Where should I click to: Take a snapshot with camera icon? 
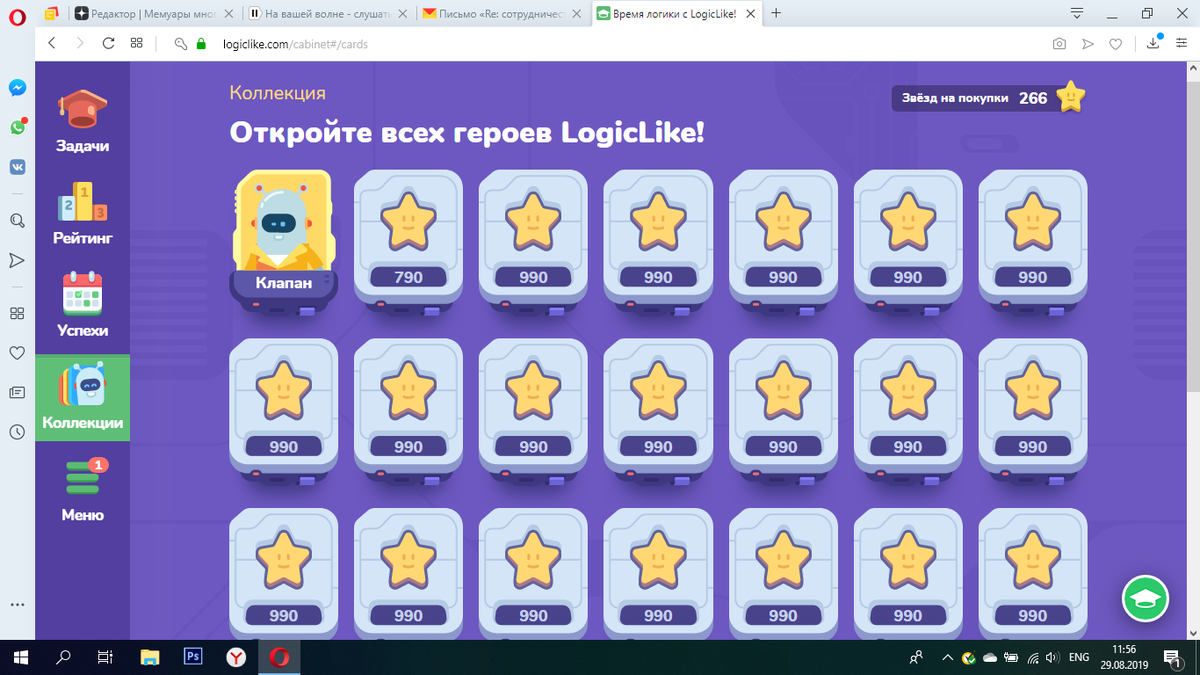[1059, 44]
